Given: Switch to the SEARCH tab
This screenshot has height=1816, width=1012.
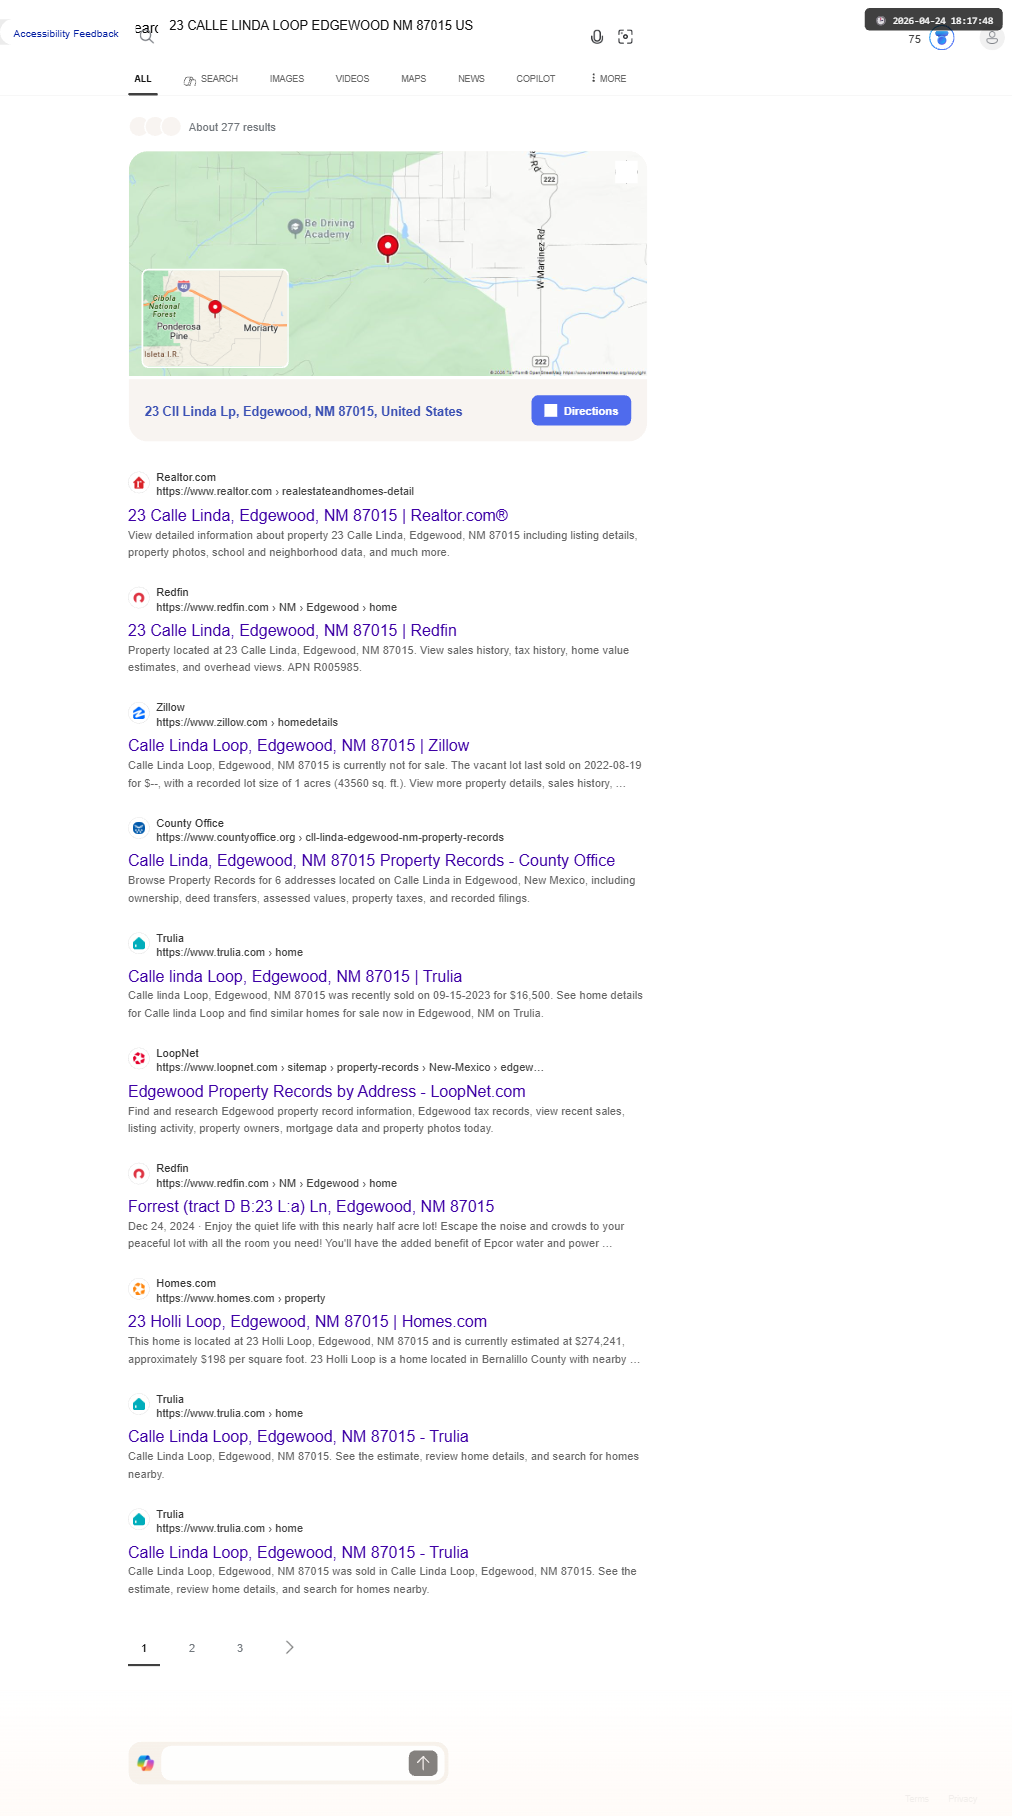Looking at the screenshot, I should tap(211, 79).
